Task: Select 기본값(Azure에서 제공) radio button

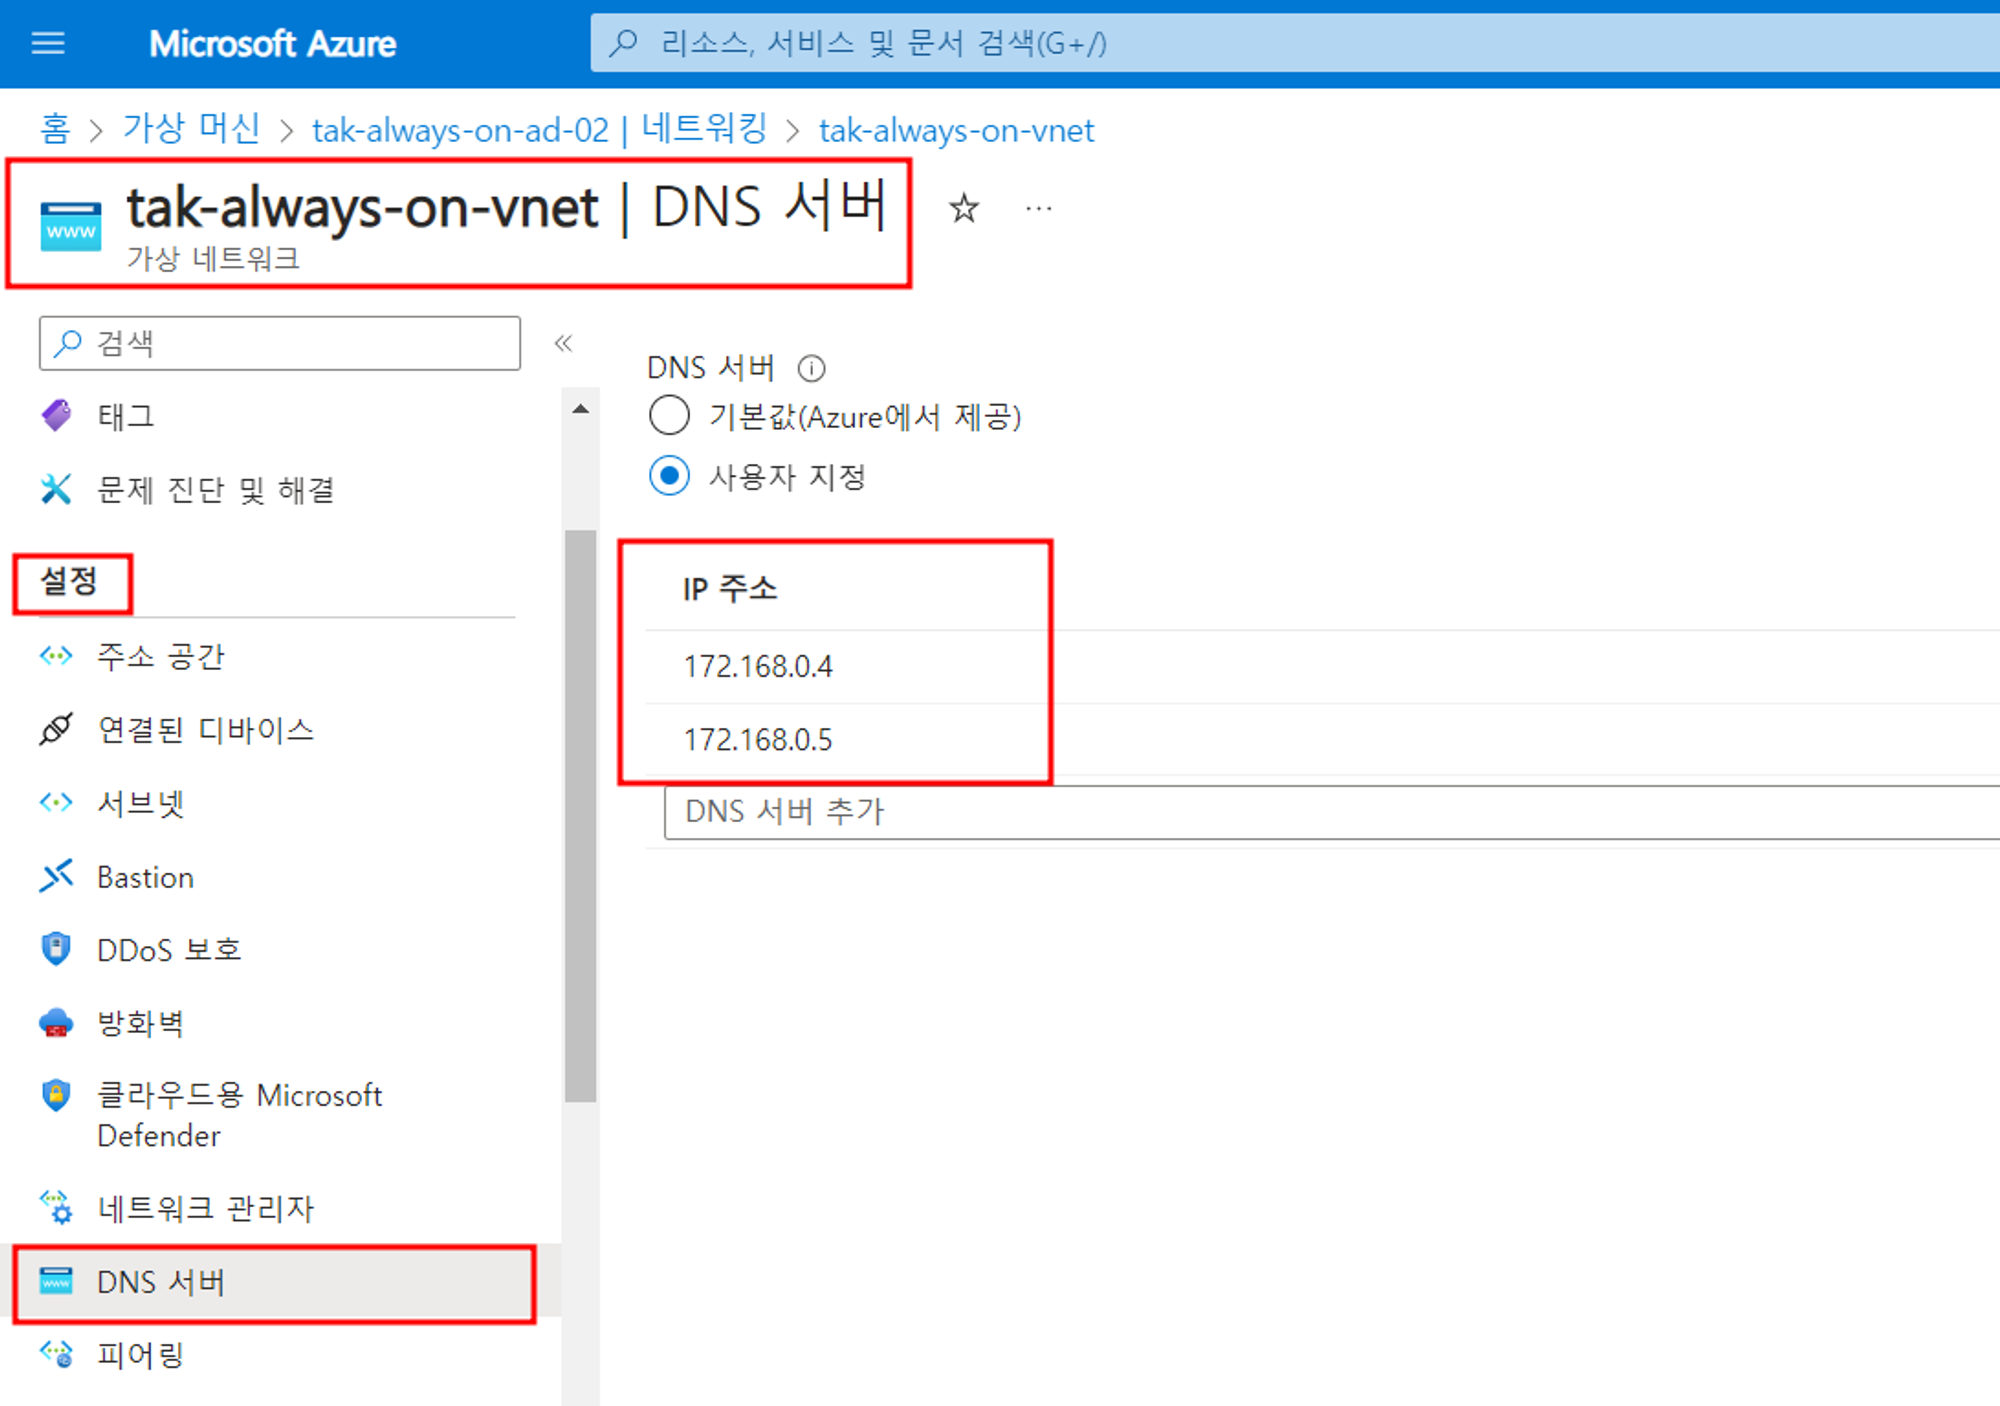Action: 669,416
